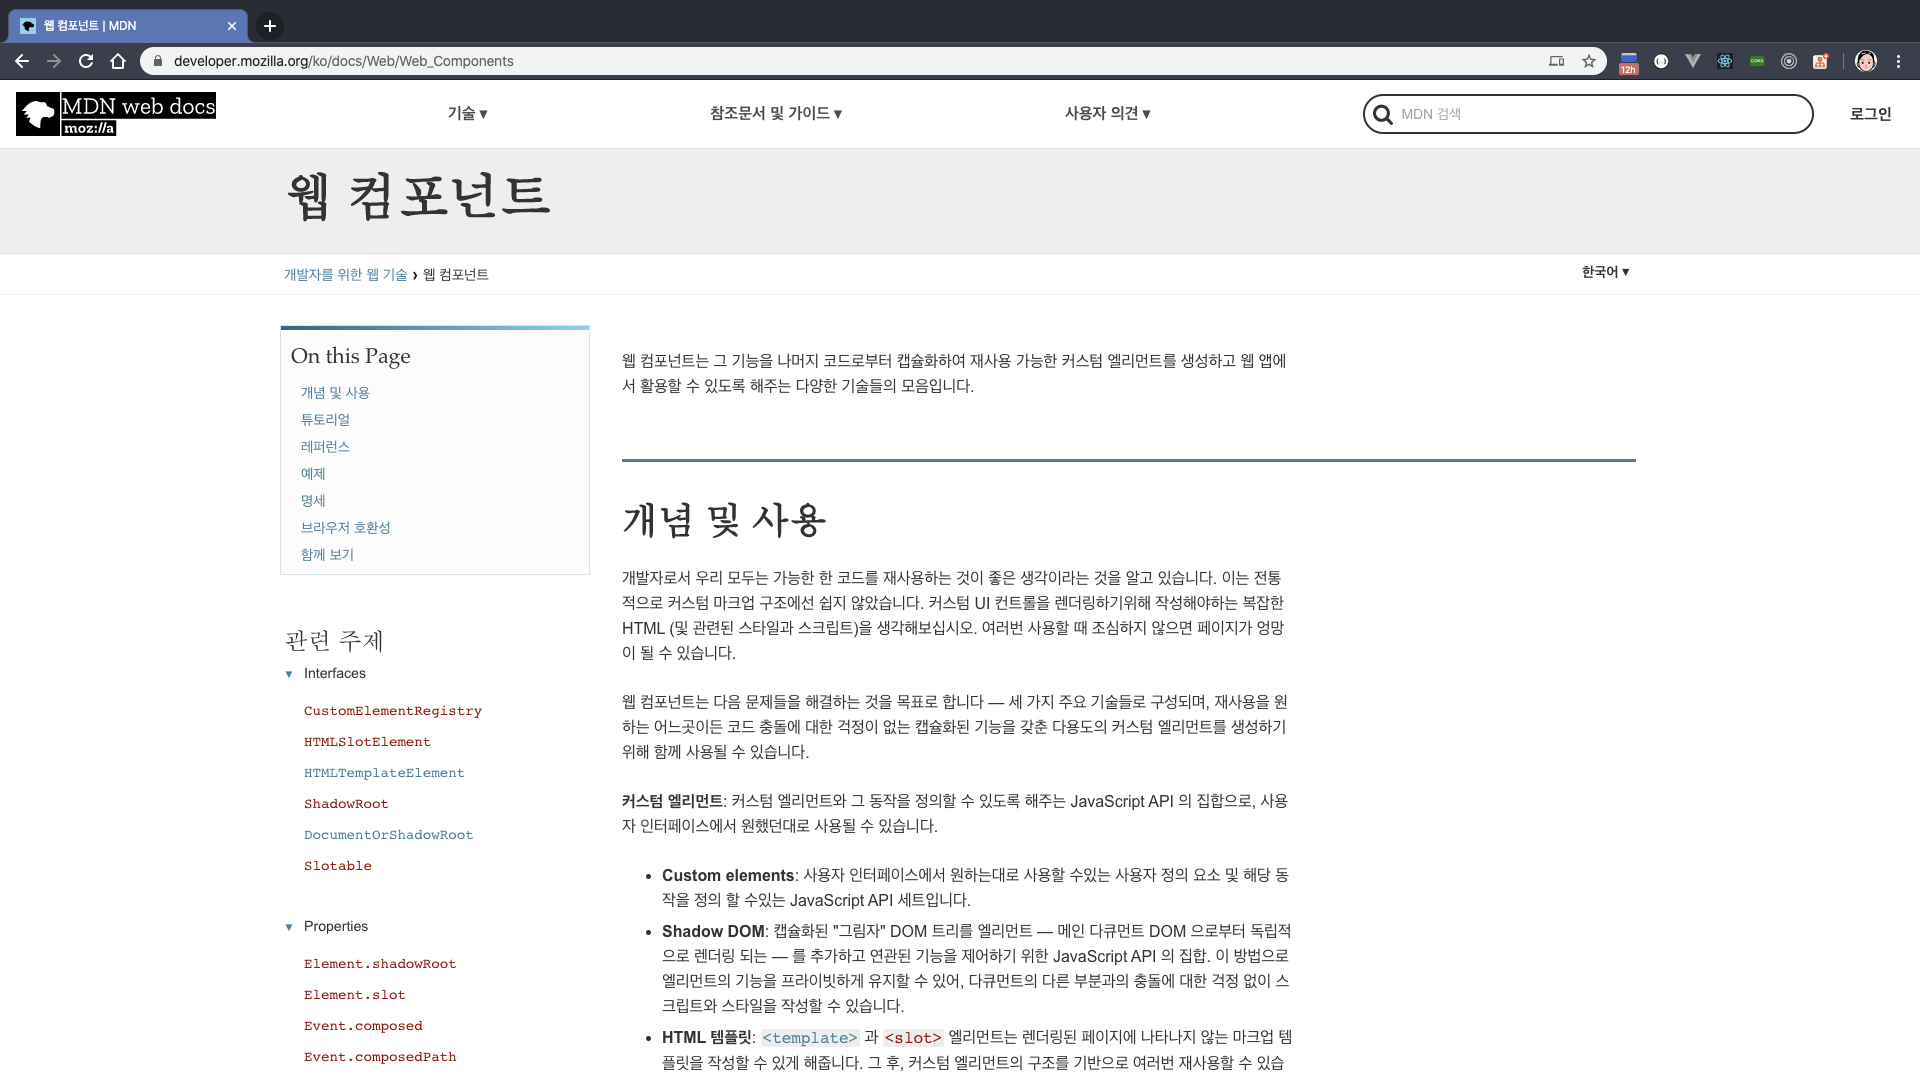Follow the 브라우저 호환성 link in On this Page
1920x1080 pixels.
tap(345, 528)
